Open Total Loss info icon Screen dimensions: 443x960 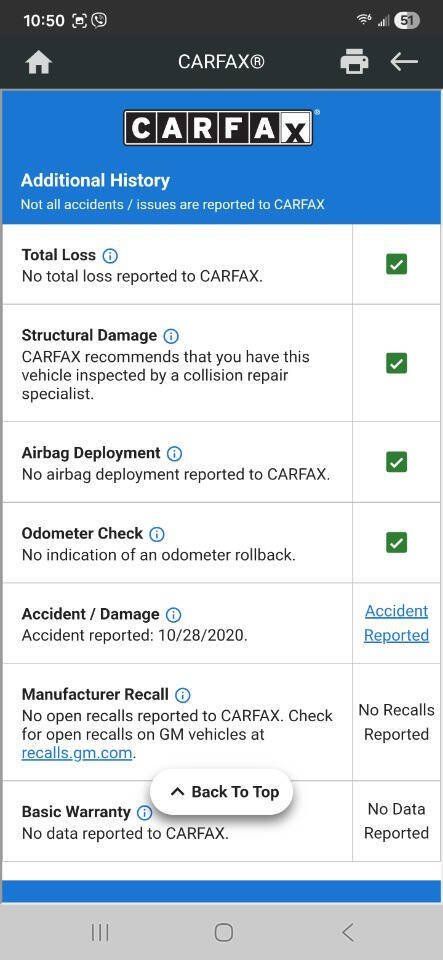coord(110,255)
